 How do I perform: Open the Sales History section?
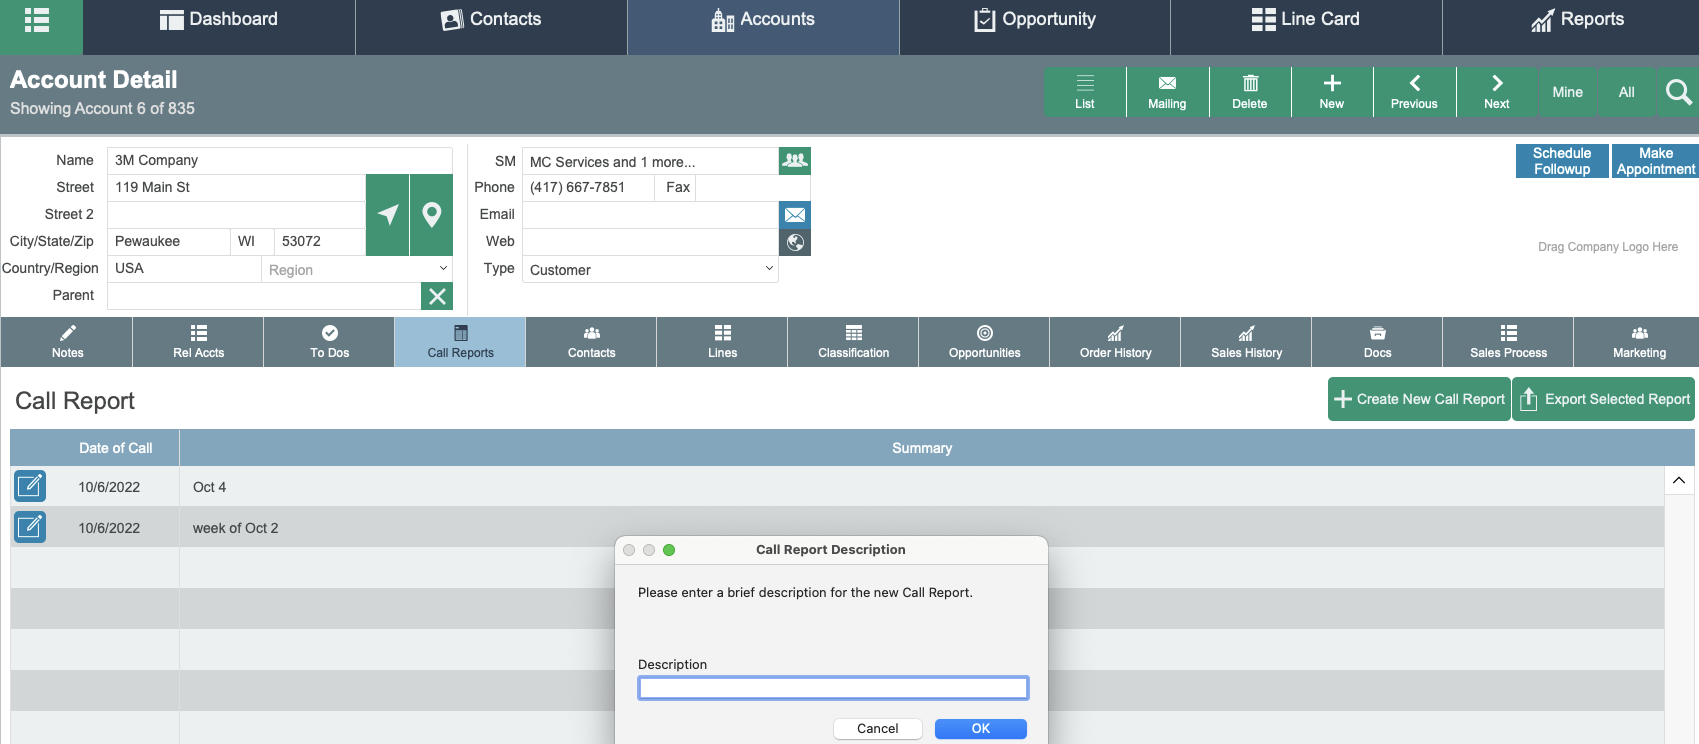[x=1246, y=342]
